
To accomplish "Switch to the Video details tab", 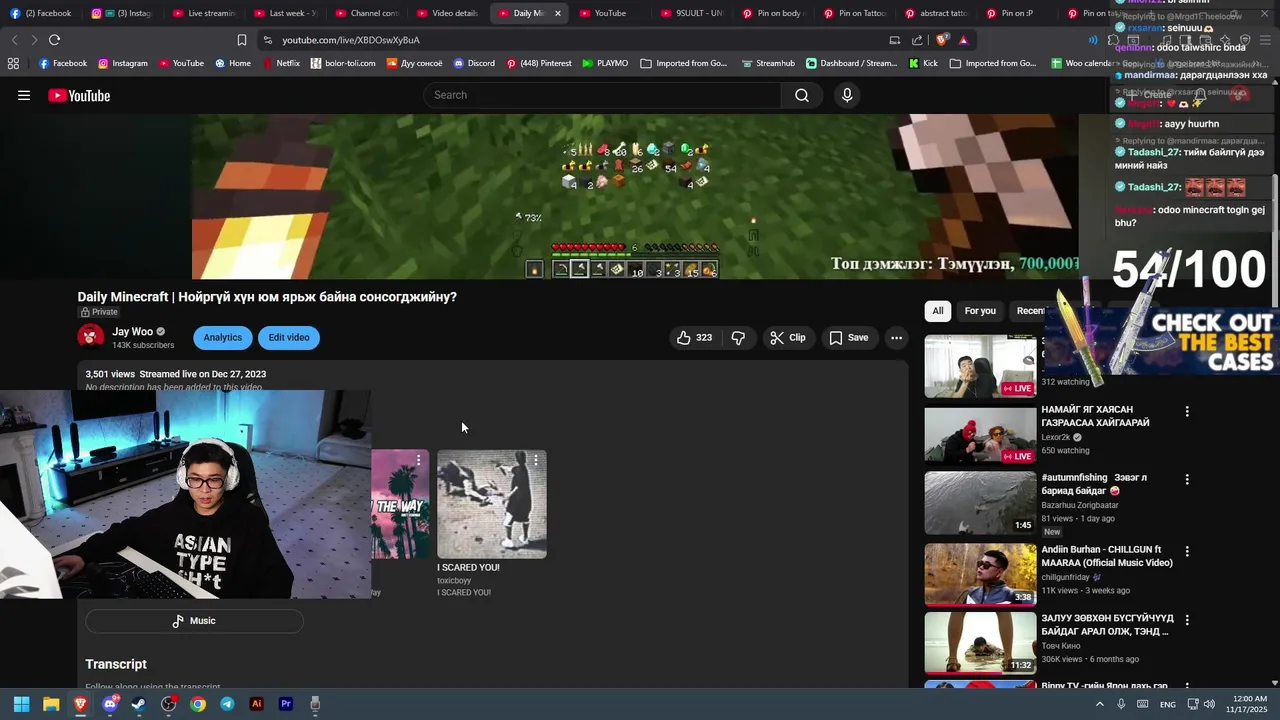I will pyautogui.click(x=448, y=13).
